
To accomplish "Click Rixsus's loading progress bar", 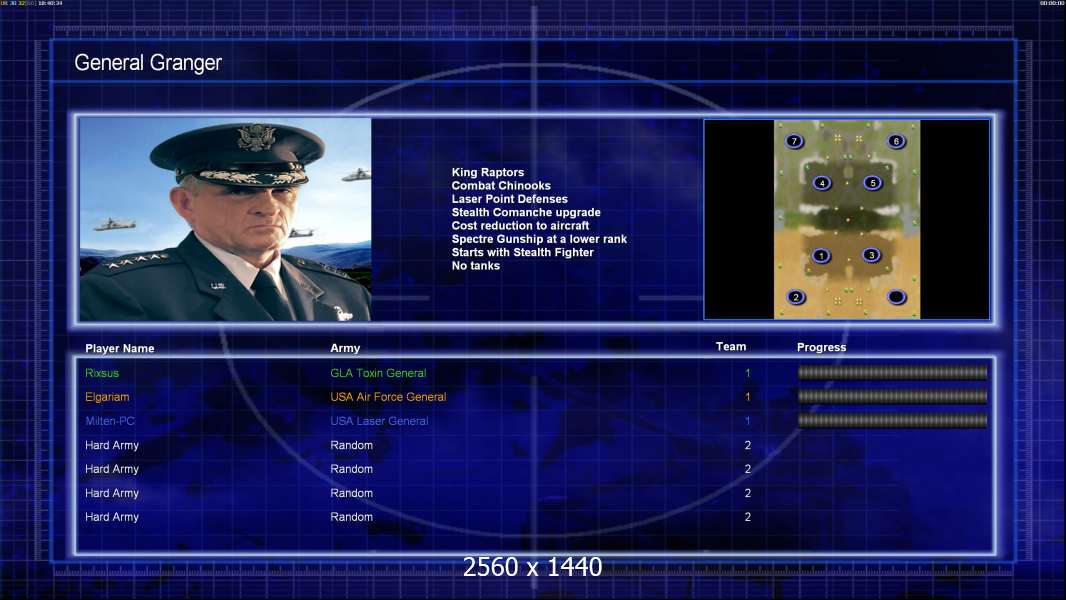I will tap(893, 372).
